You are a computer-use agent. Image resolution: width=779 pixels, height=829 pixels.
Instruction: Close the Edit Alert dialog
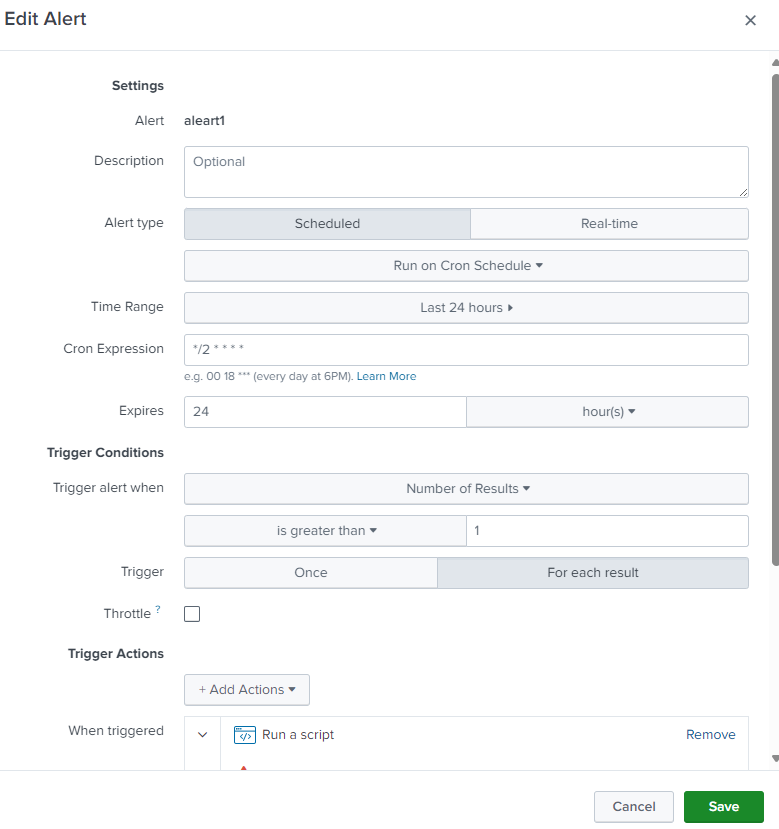(x=750, y=21)
